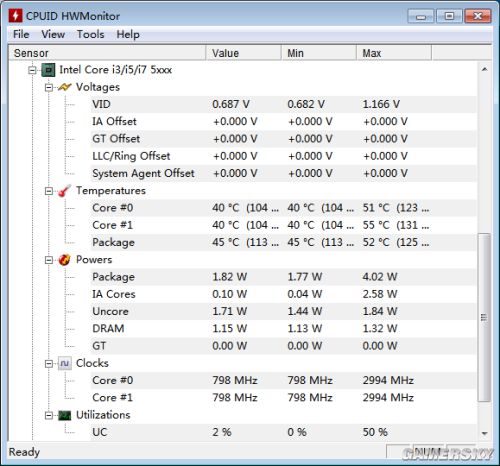Screen dimensions: 500x466
Task: Click the Package power max 4.02 W
Action: click(x=380, y=277)
